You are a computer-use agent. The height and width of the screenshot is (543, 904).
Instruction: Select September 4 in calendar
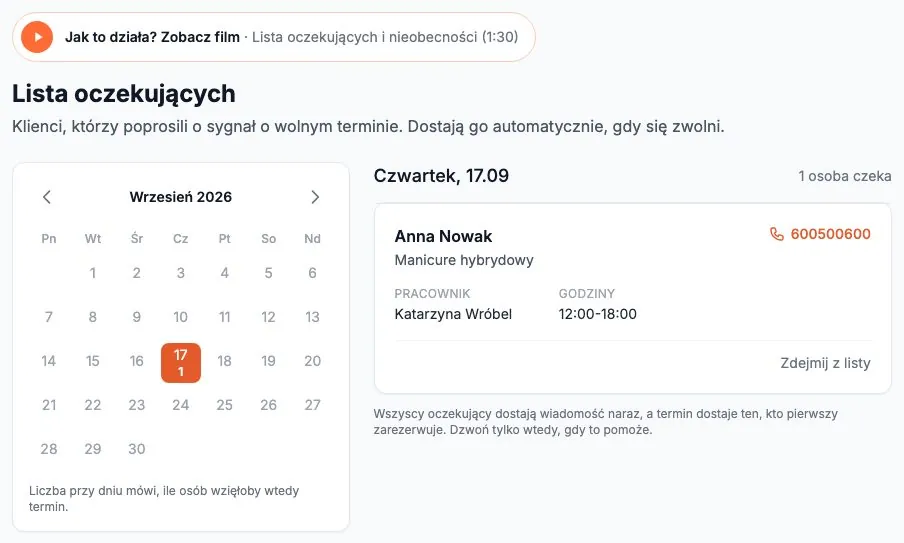click(x=224, y=273)
